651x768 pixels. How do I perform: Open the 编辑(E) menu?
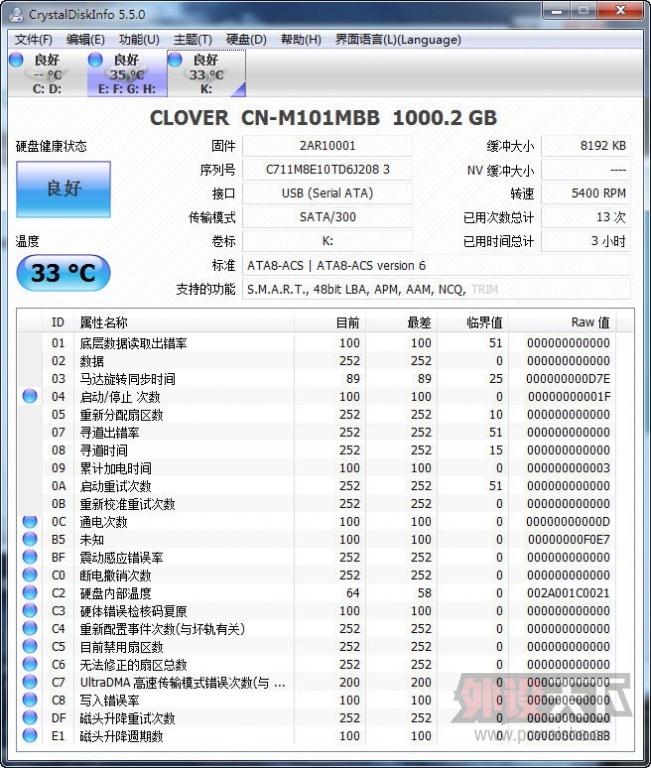point(86,40)
